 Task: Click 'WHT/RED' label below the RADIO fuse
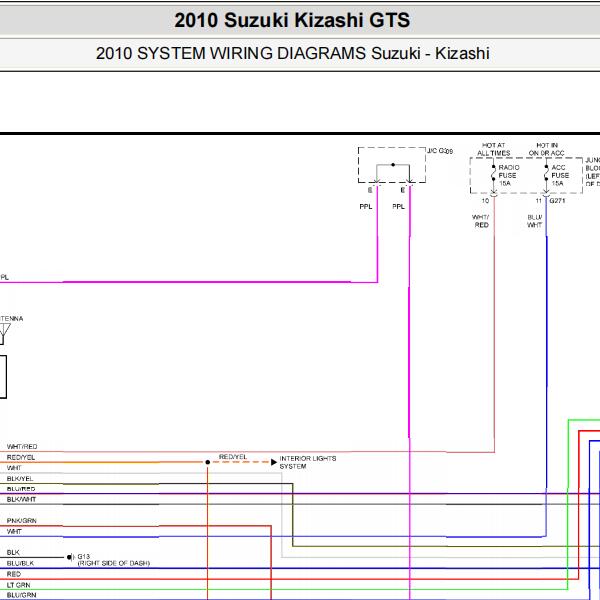tap(481, 221)
